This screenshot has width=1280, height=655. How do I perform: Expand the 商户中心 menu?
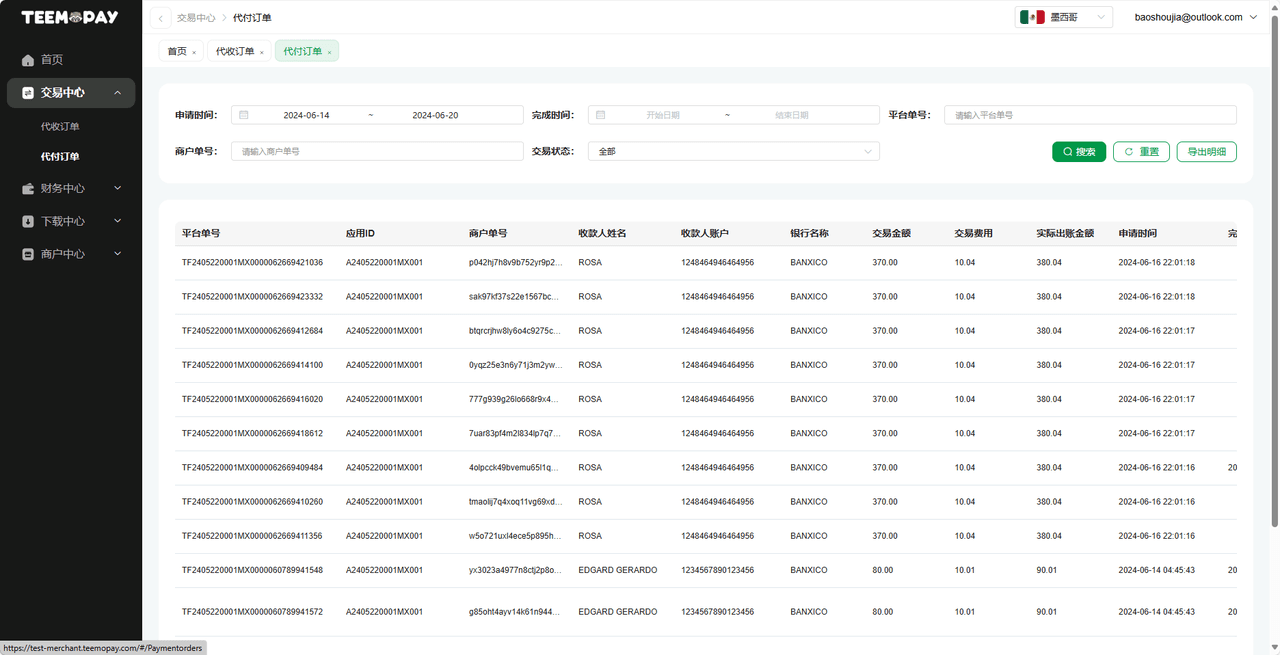(117, 254)
